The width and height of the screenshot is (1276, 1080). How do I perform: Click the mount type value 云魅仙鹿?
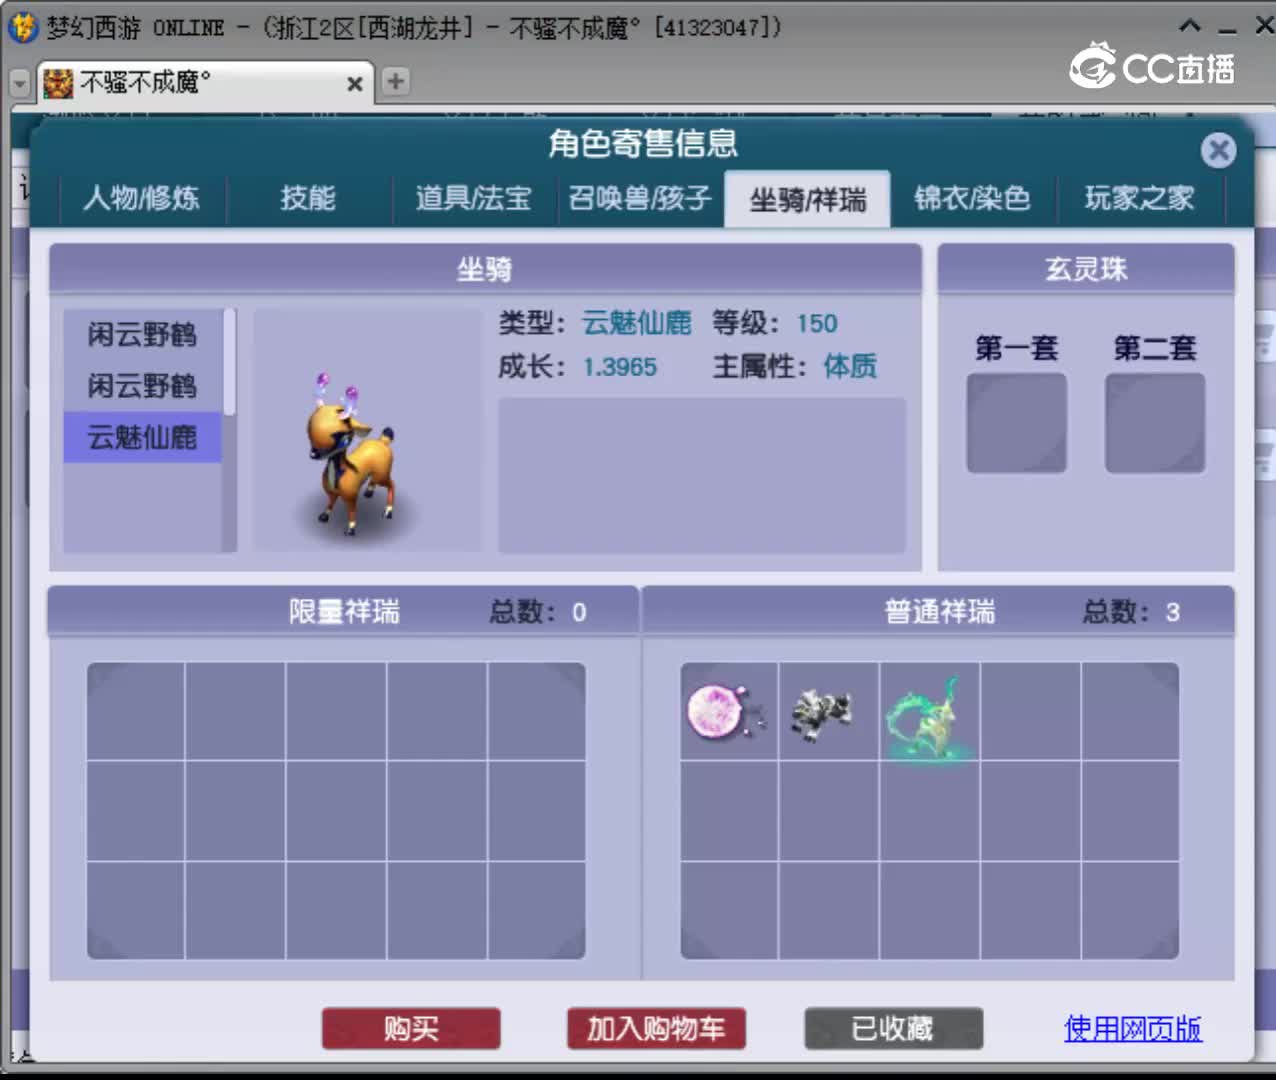[x=637, y=323]
